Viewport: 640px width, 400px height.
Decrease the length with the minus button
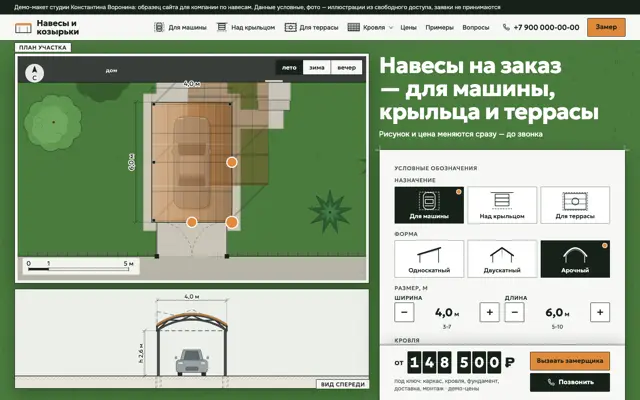(515, 312)
